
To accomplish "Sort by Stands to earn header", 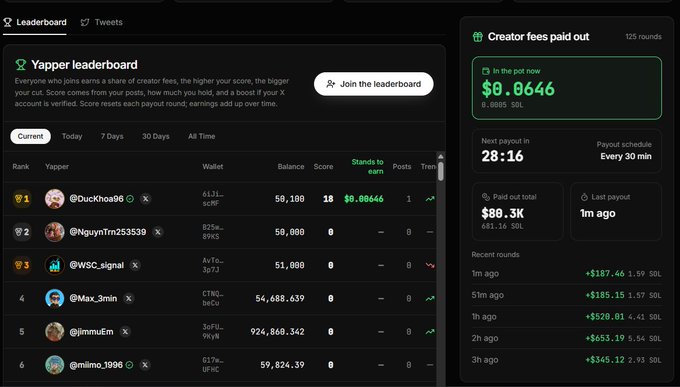I will tap(367, 167).
